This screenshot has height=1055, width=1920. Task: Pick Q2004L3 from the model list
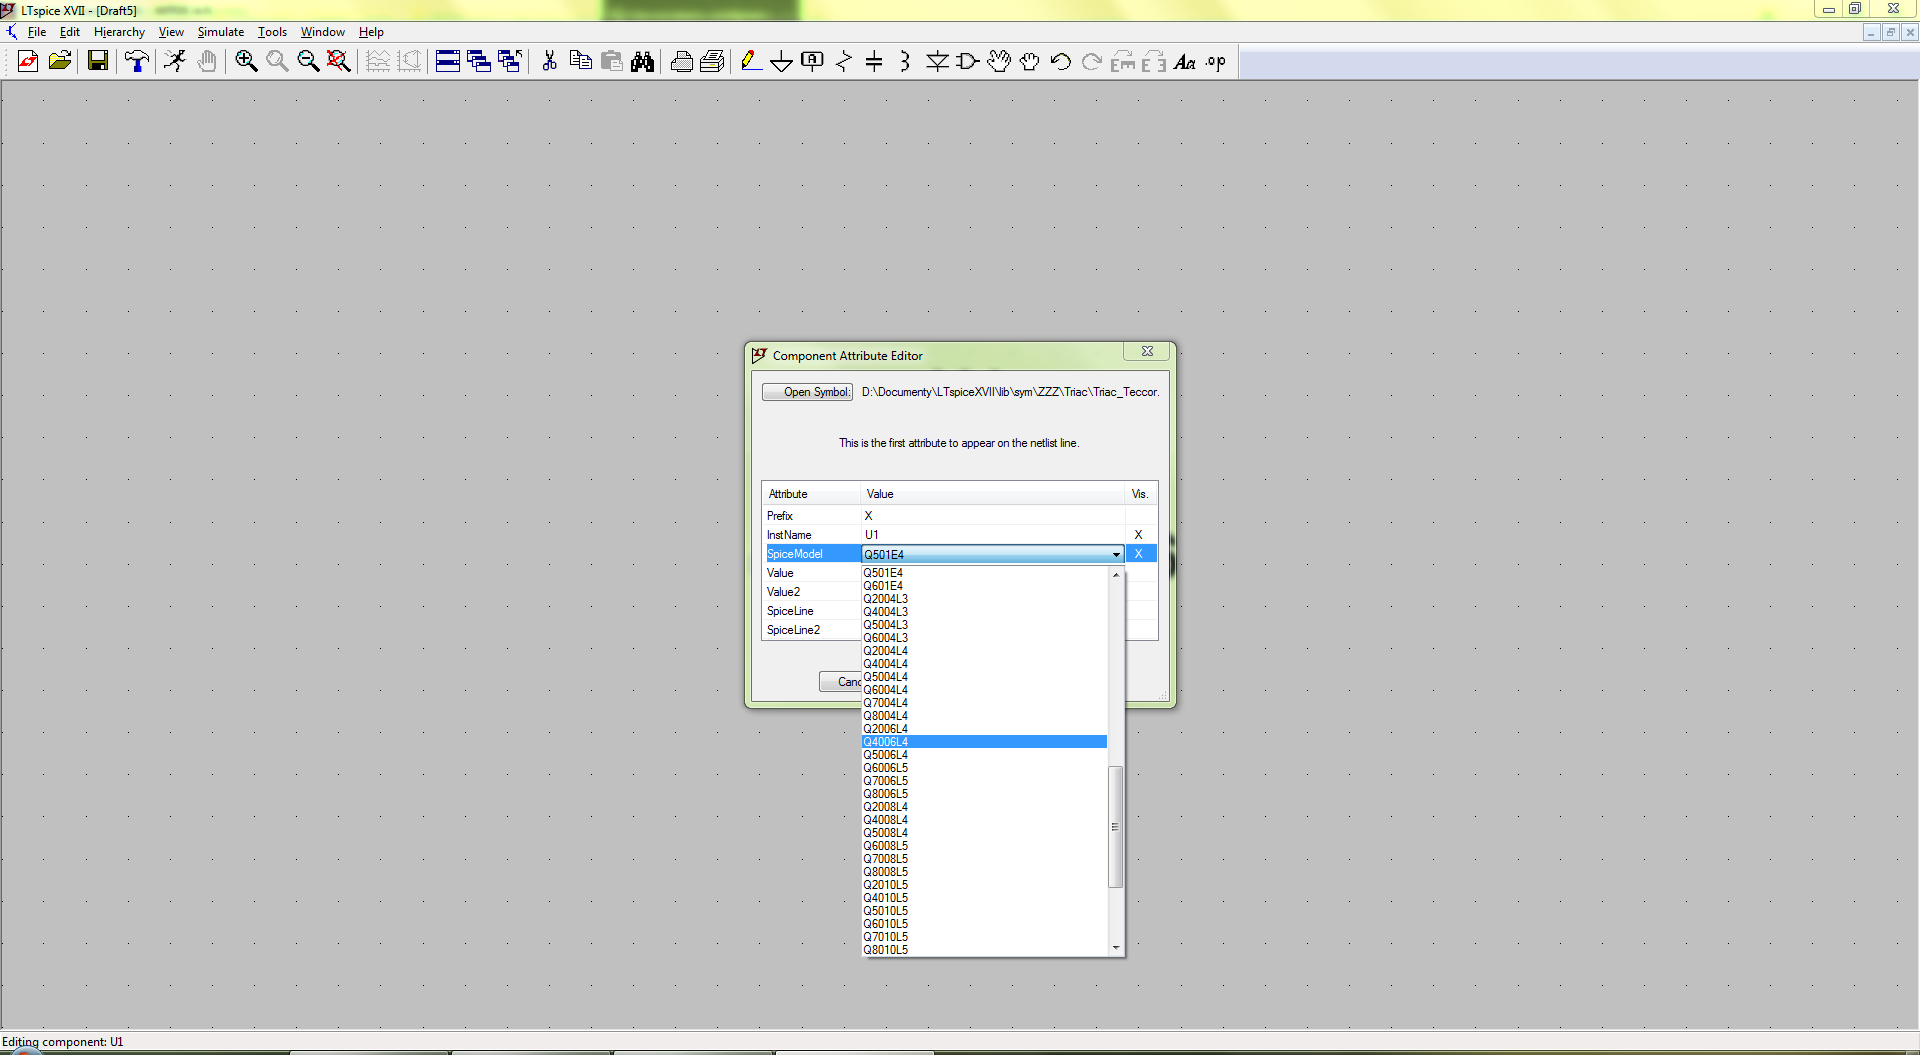(x=886, y=599)
